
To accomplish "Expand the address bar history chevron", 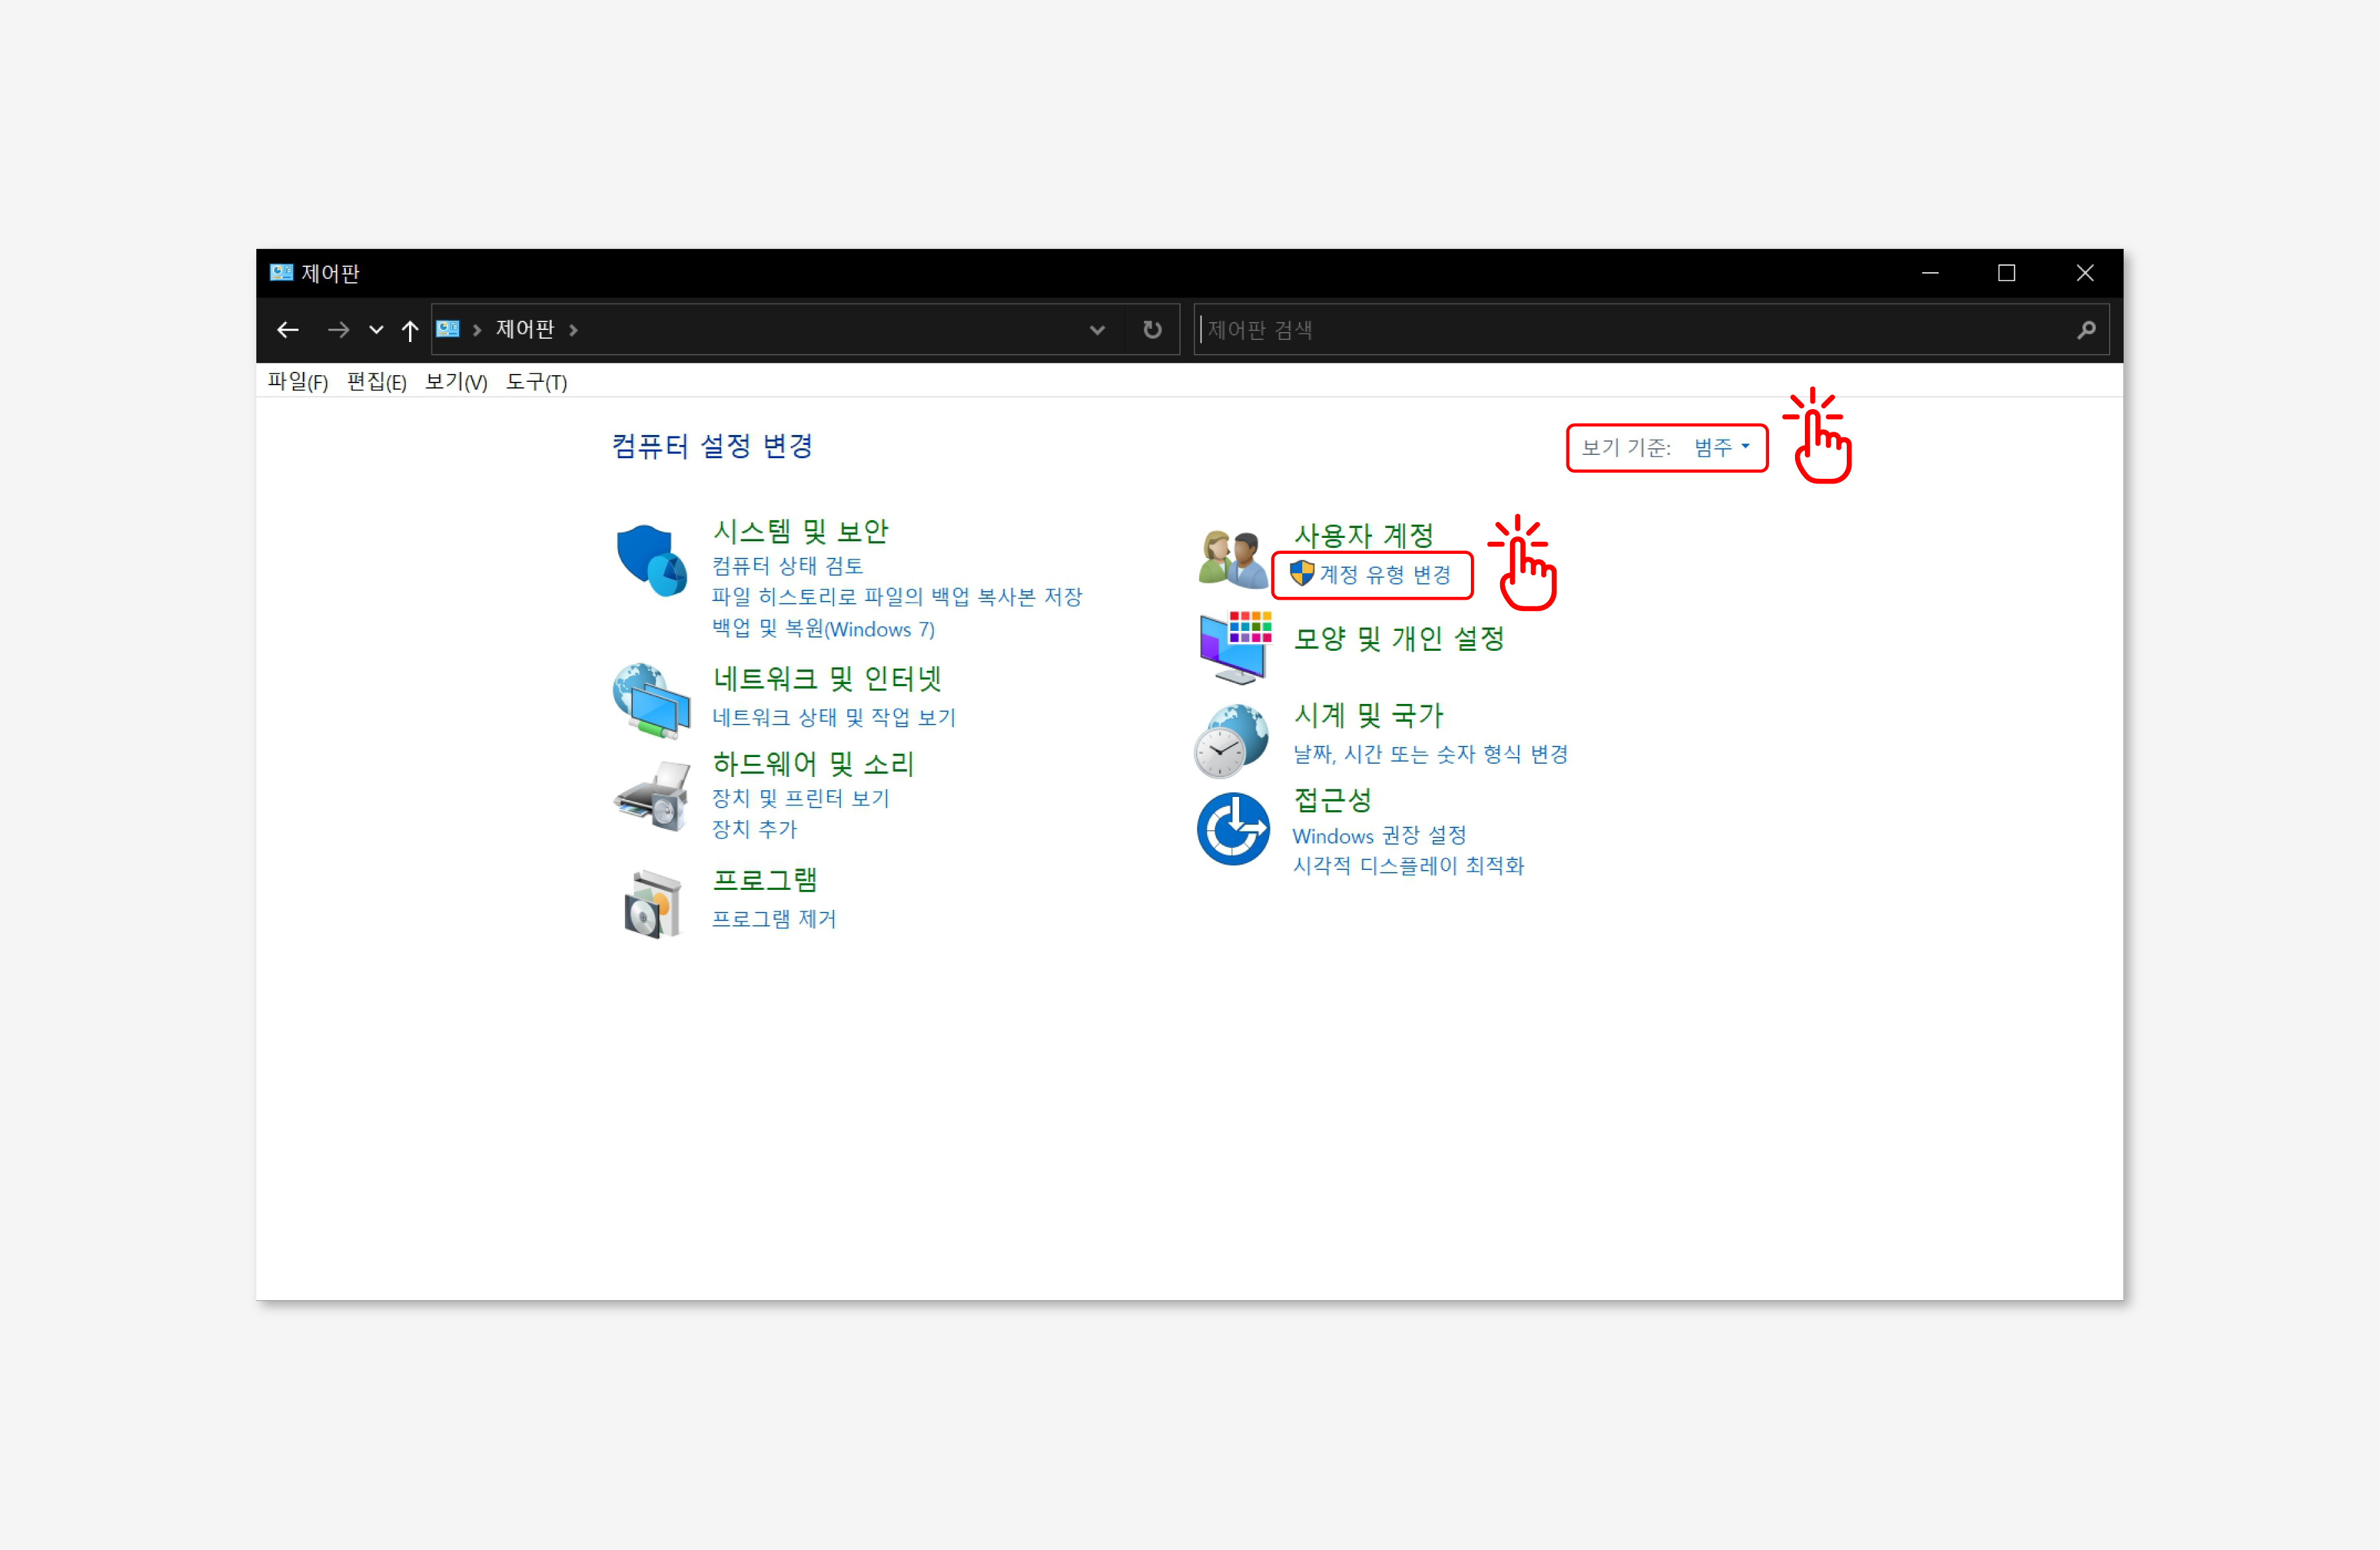I will (1097, 330).
